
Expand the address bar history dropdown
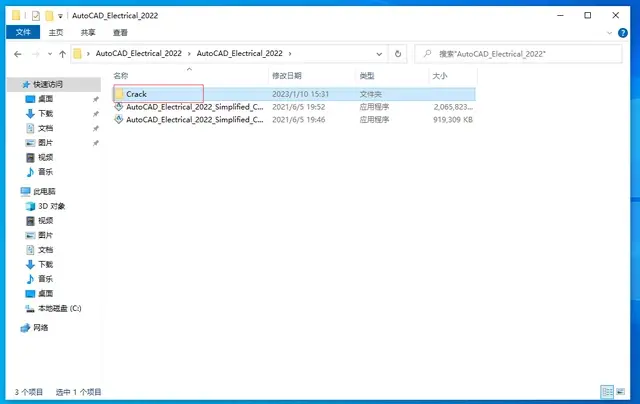click(x=379, y=54)
